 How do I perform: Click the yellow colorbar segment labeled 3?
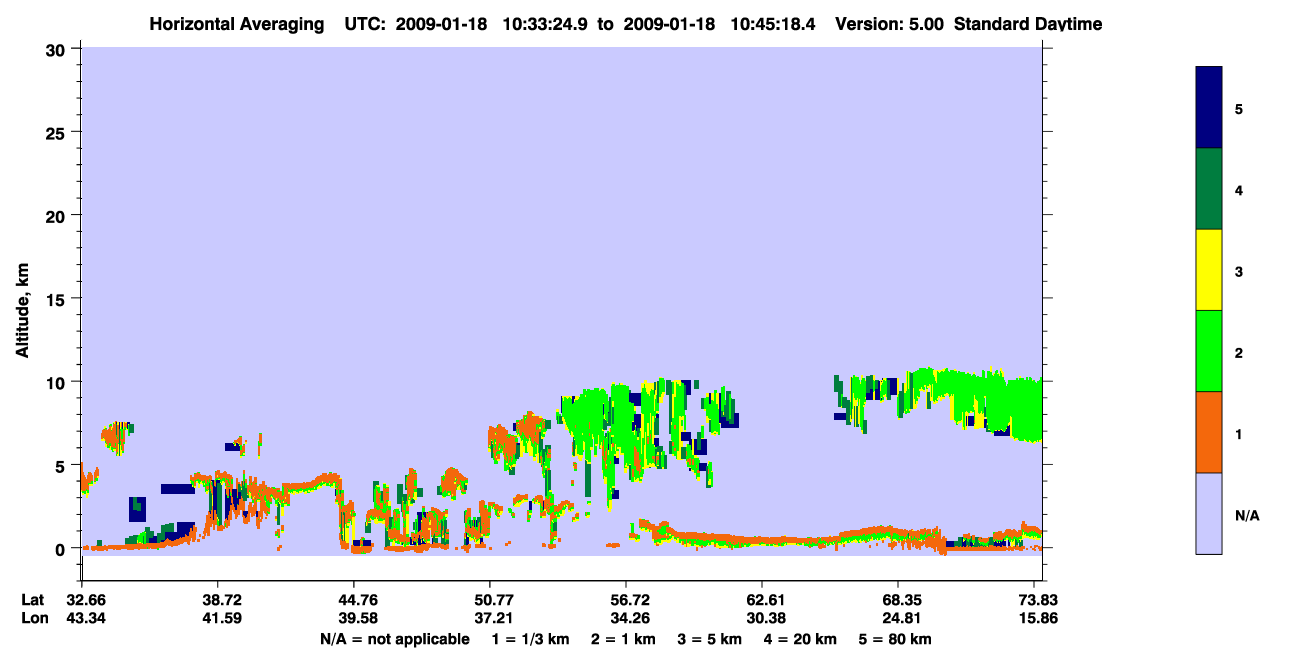click(x=1209, y=270)
